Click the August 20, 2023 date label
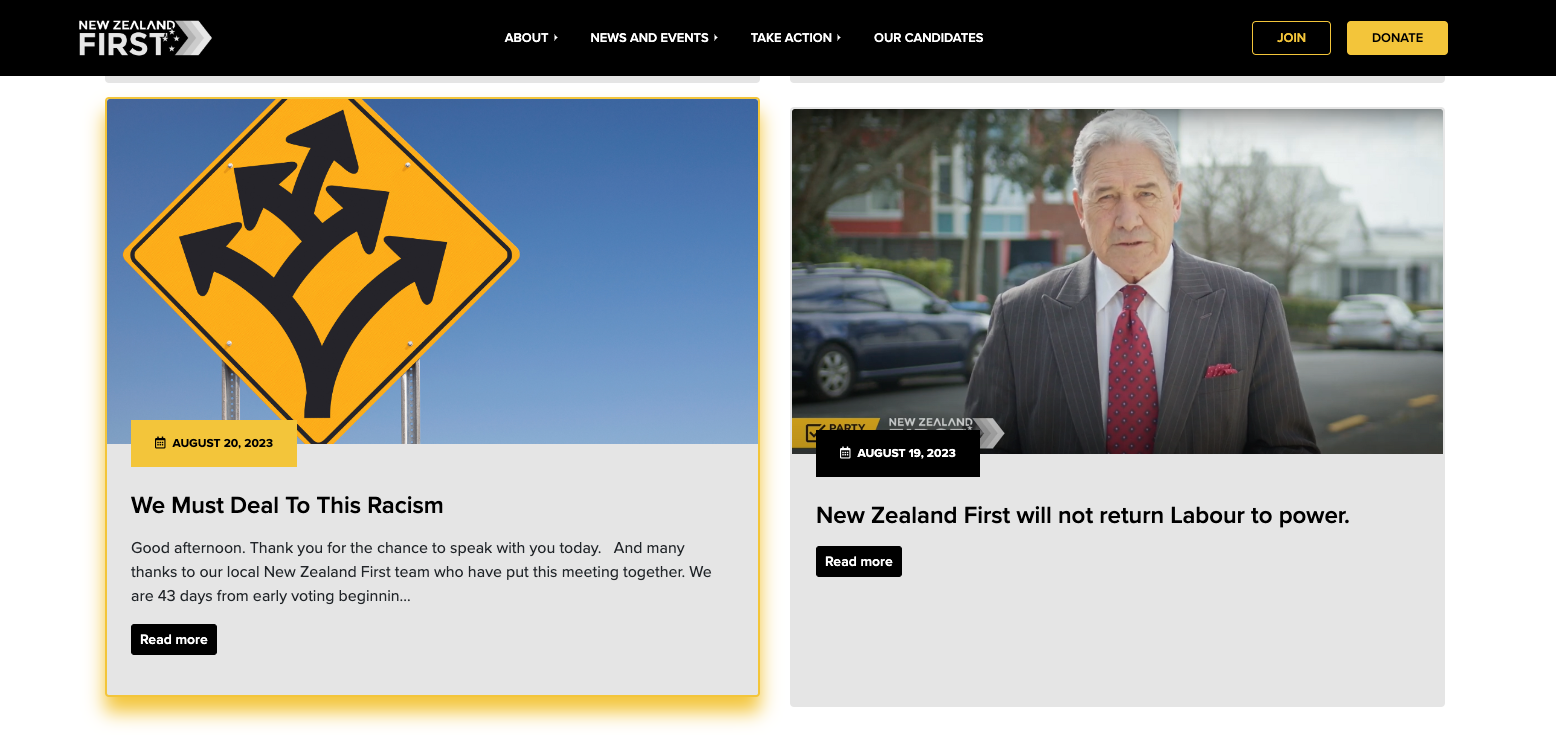This screenshot has height=735, width=1556. pos(222,443)
